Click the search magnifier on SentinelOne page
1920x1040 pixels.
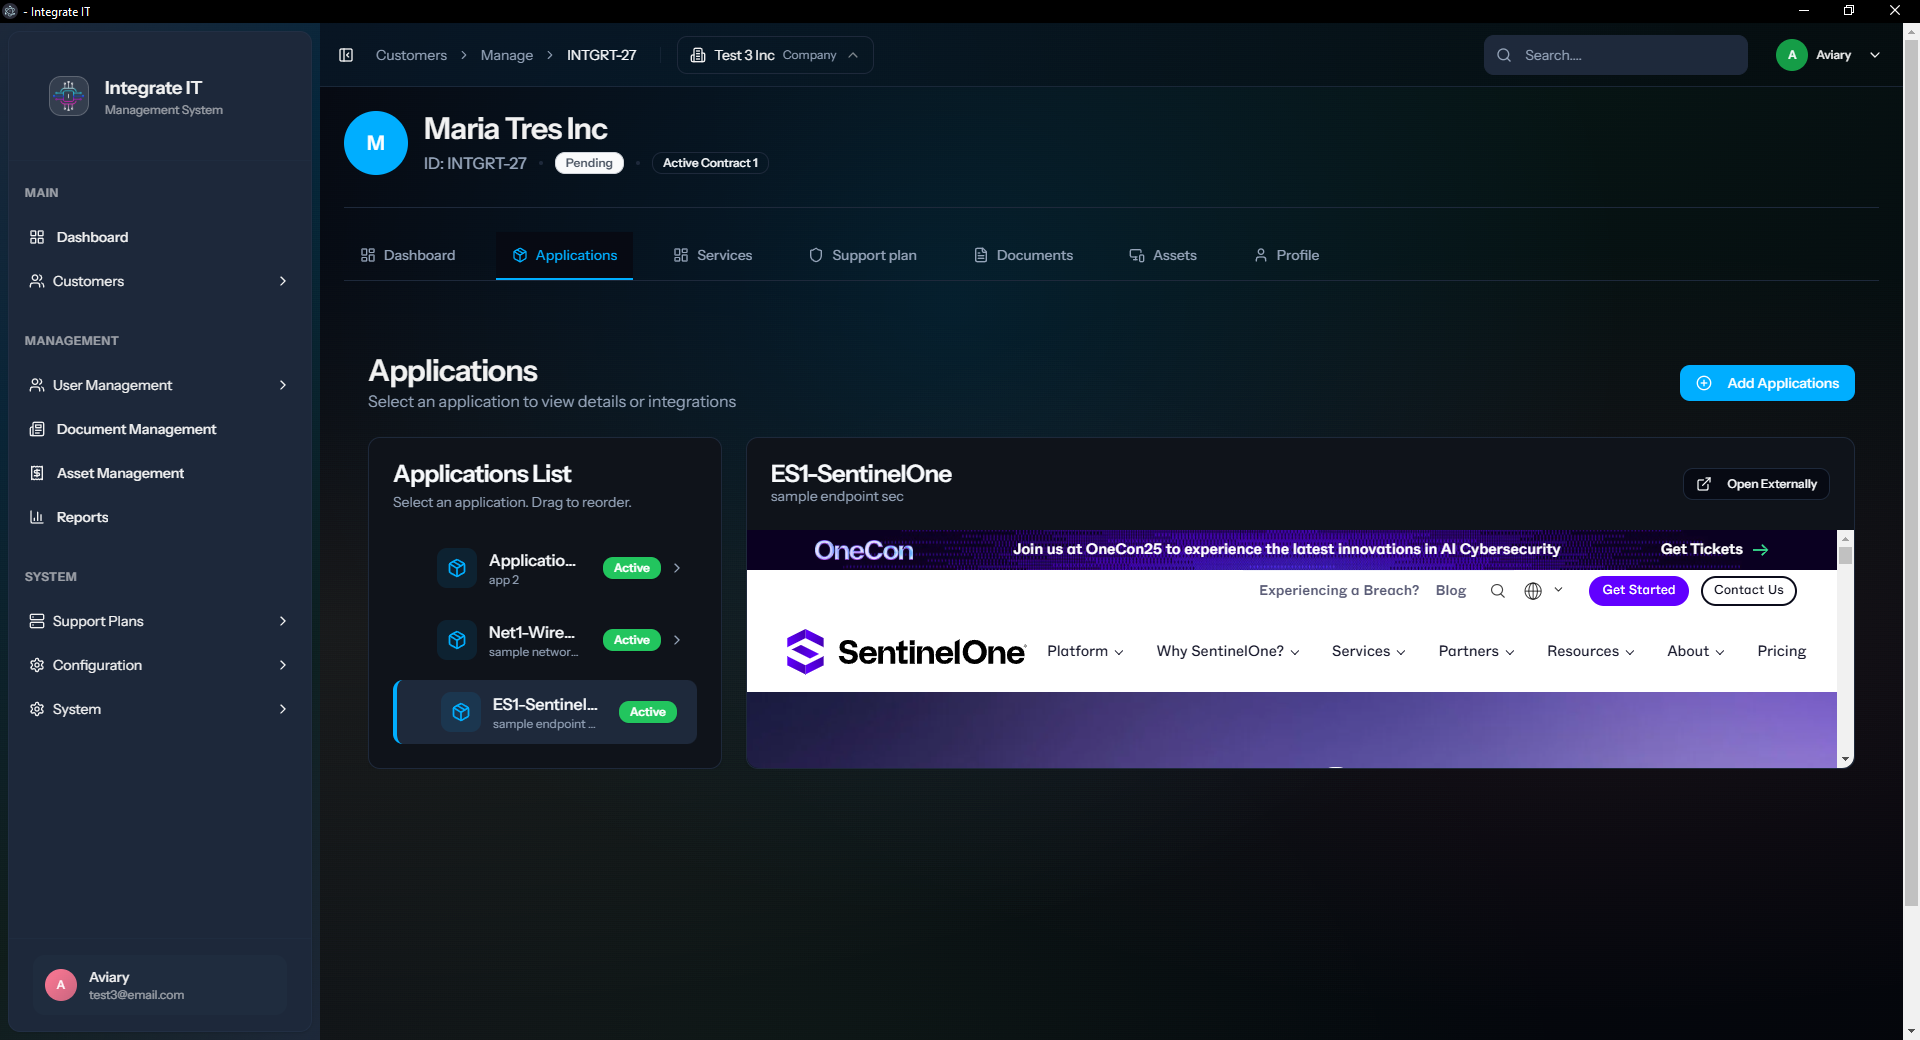1497,591
